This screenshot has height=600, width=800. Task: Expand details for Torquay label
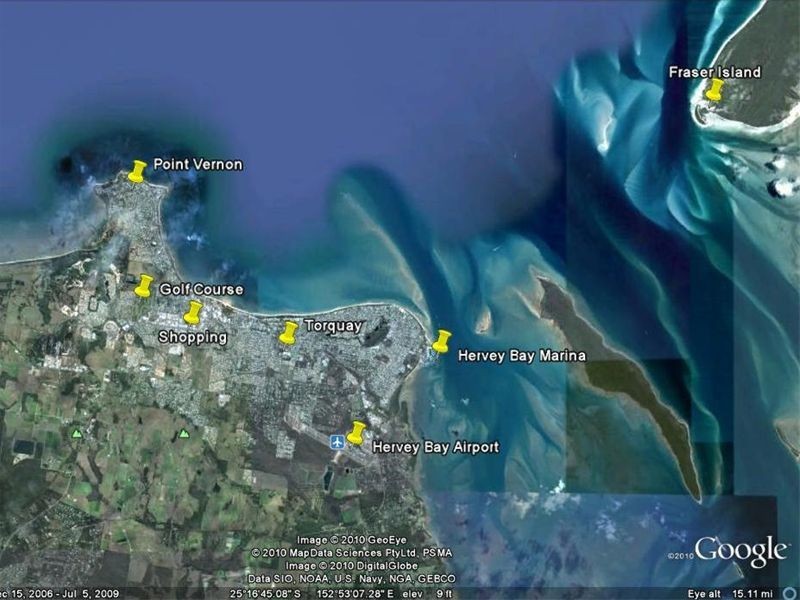[332, 325]
